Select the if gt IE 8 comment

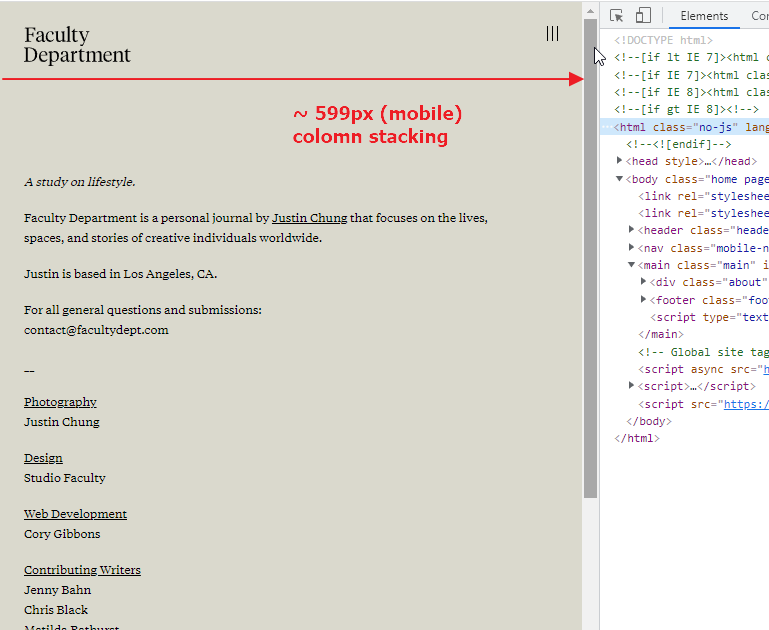point(686,109)
